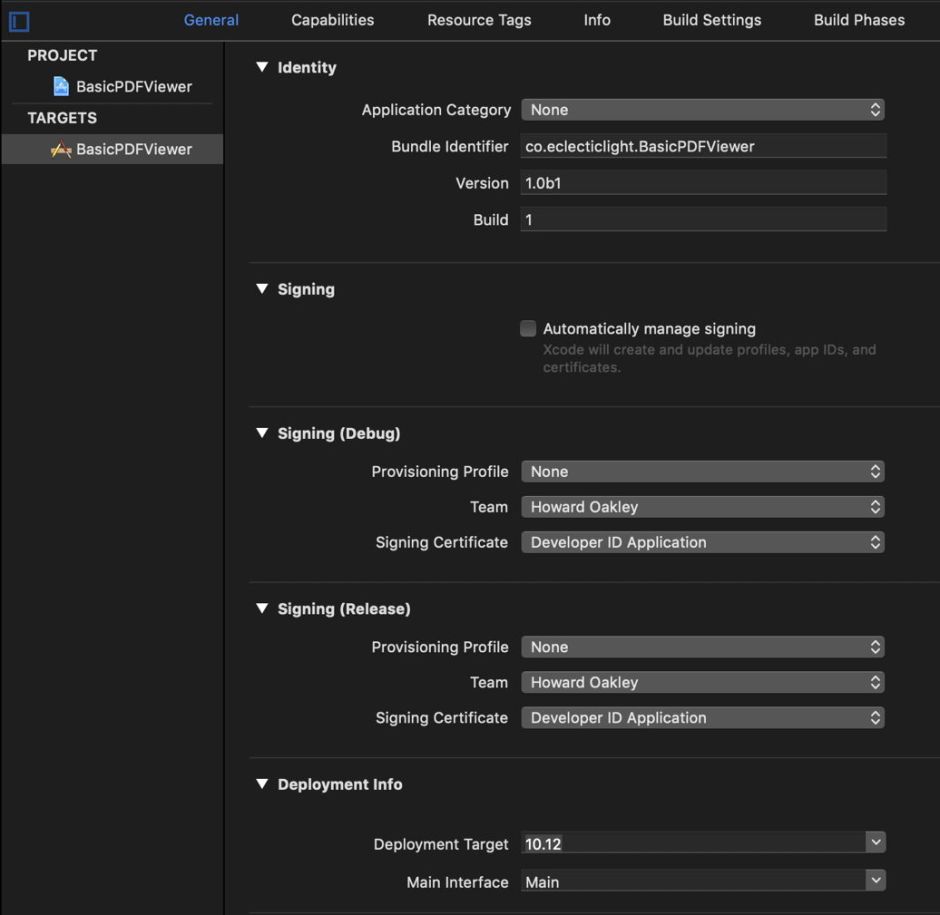Collapse the Deployment Info disclosure triangle
Viewport: 940px width, 915px height.
[262, 784]
